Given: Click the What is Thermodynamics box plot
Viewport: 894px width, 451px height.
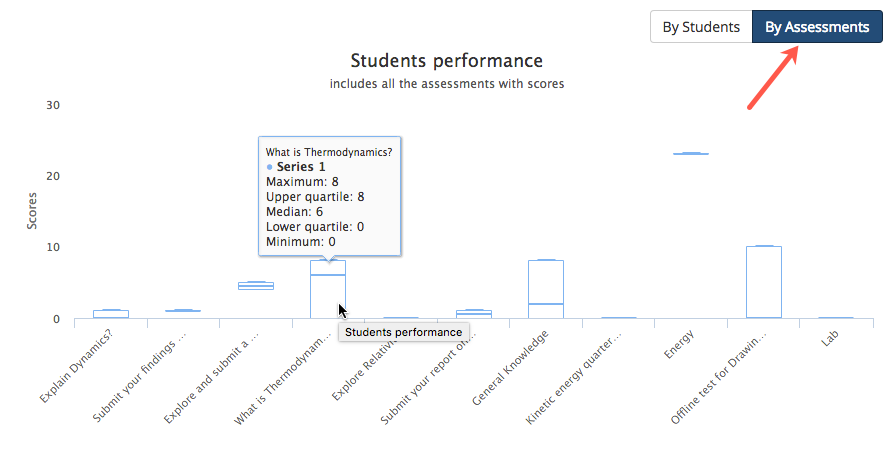Looking at the screenshot, I should pyautogui.click(x=328, y=289).
